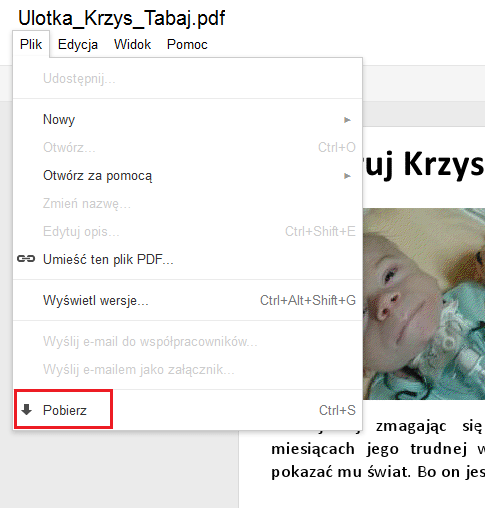Click the baby photo in the PDF

tap(424, 304)
